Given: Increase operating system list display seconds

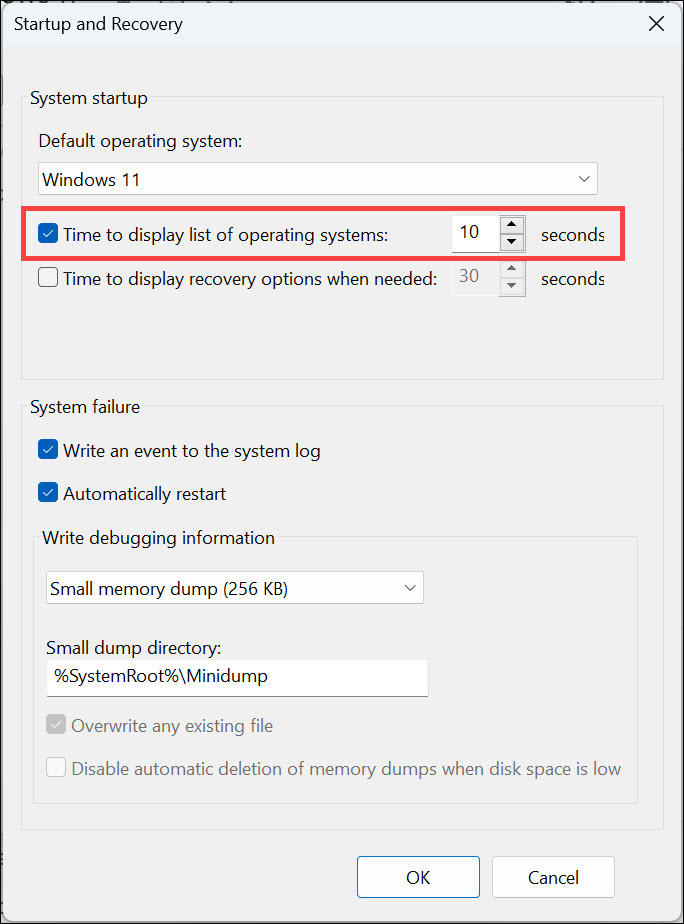Looking at the screenshot, I should click(511, 226).
